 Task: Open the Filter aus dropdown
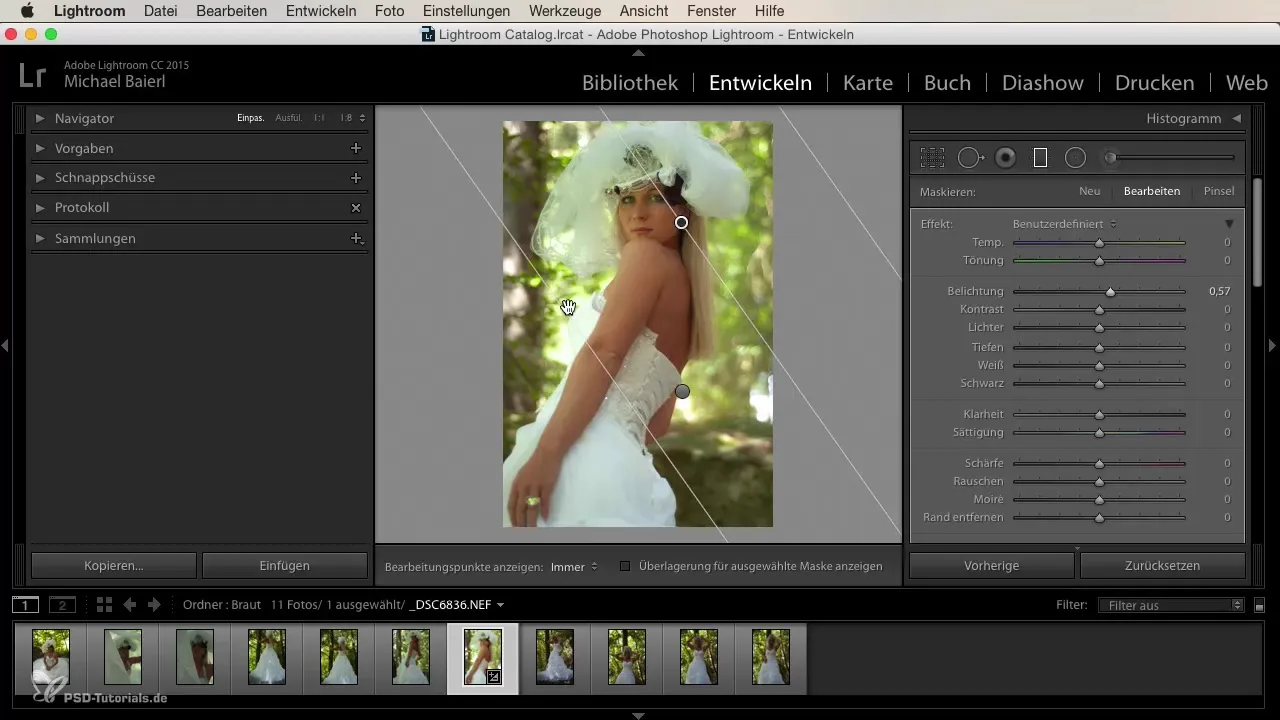point(1170,605)
